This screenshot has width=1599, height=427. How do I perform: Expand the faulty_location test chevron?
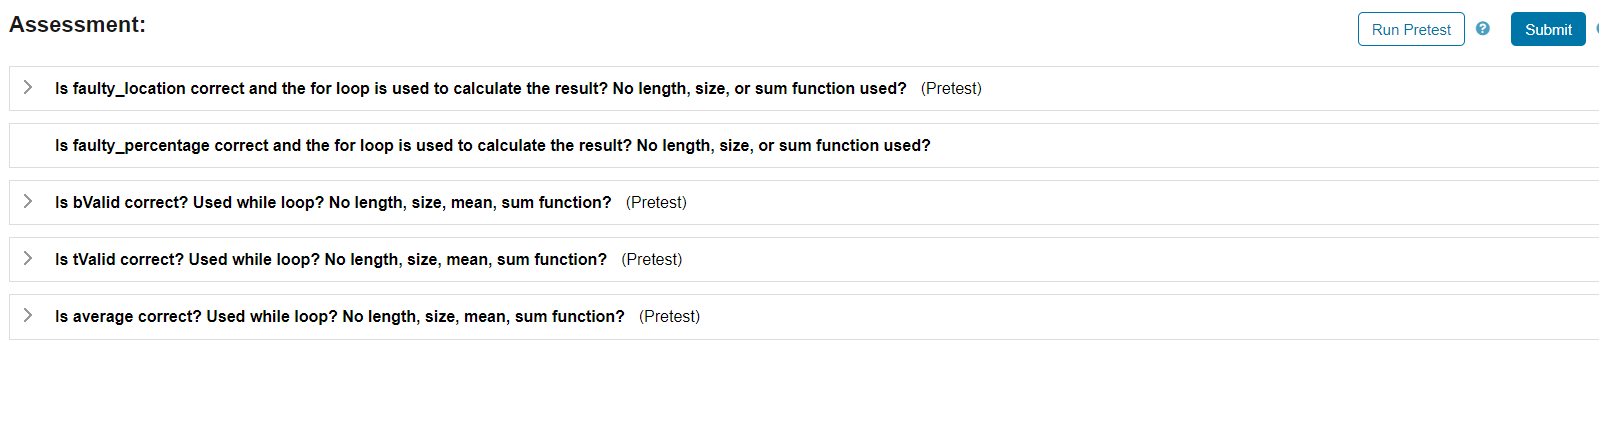[x=28, y=88]
